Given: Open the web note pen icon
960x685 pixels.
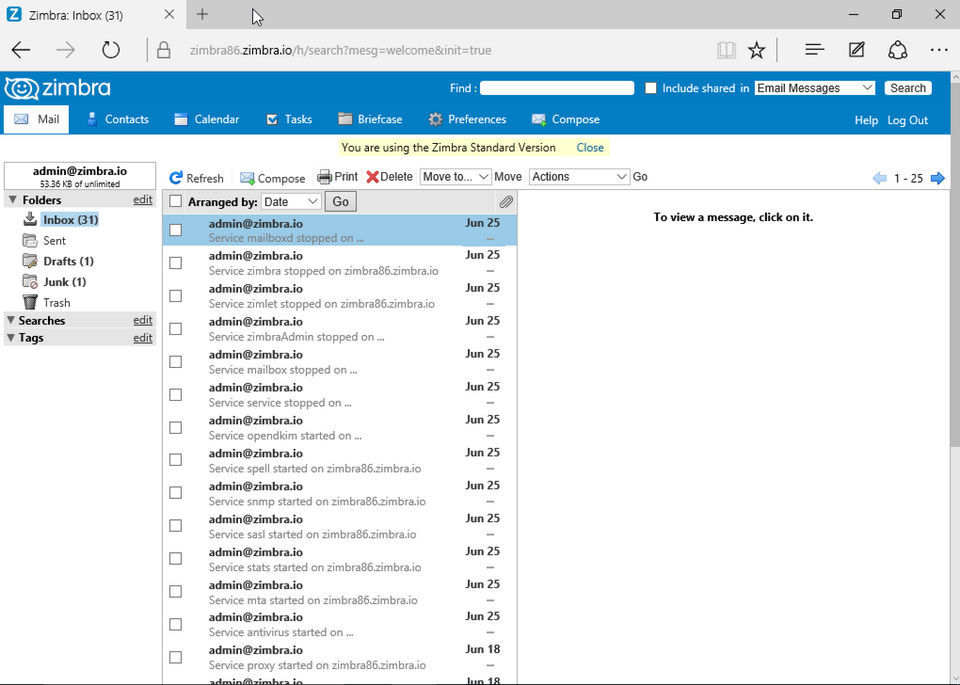Looking at the screenshot, I should pyautogui.click(x=857, y=50).
